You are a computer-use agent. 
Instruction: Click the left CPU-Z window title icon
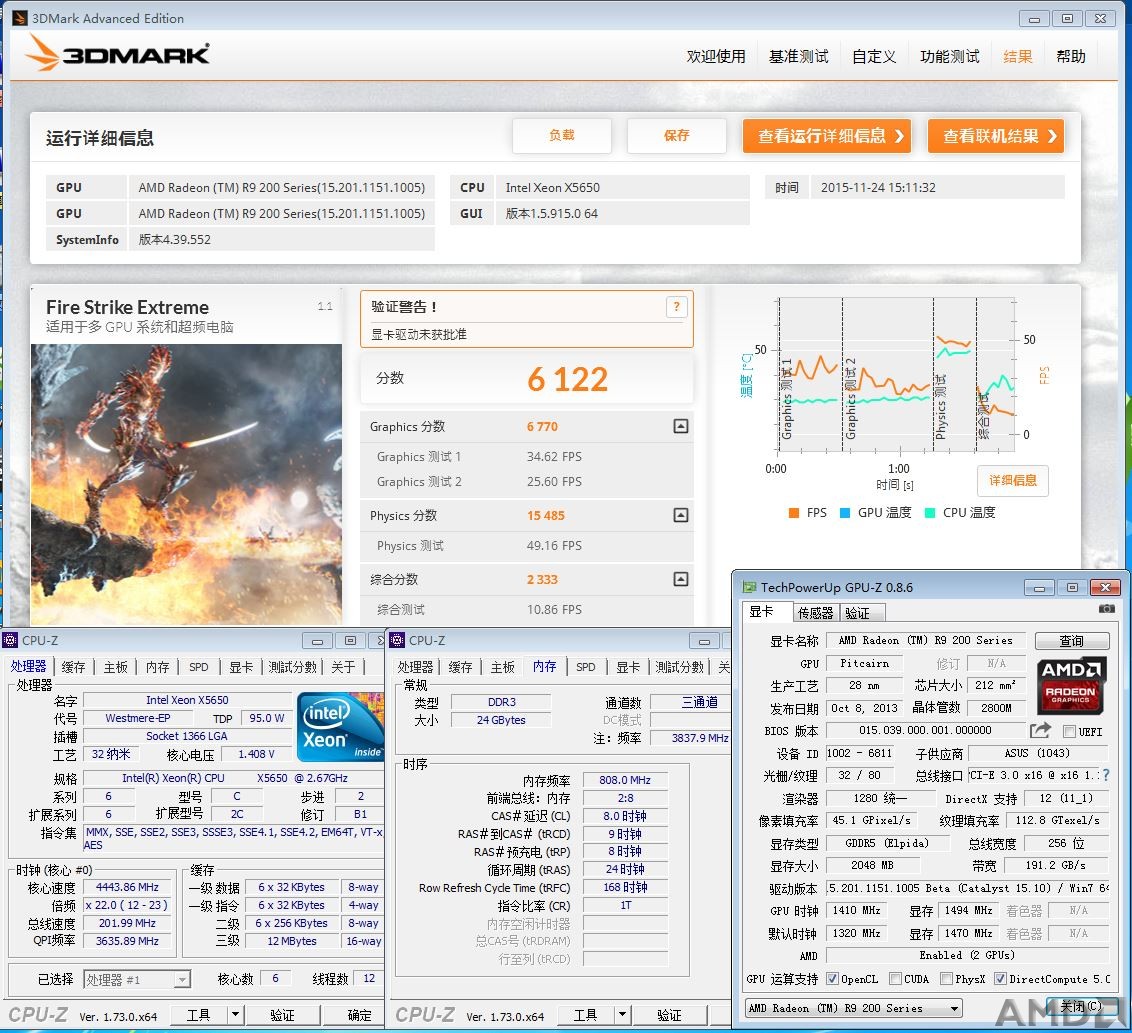pyautogui.click(x=10, y=640)
